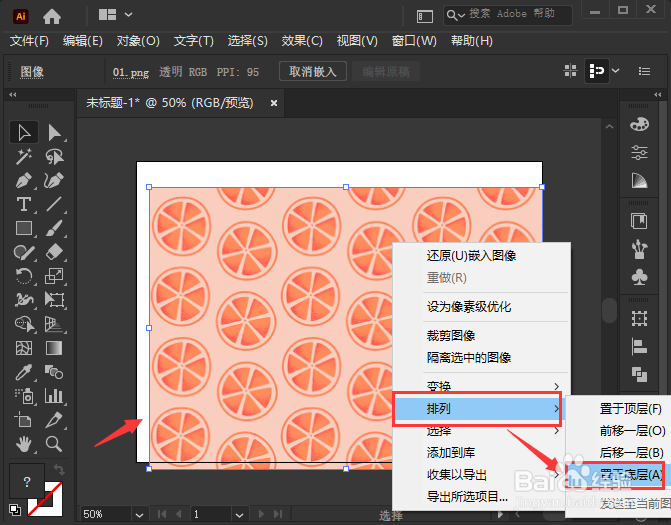Viewport: 671px width, 525px height.
Task: Go to Illustrator Home screen
Action: tap(52, 17)
